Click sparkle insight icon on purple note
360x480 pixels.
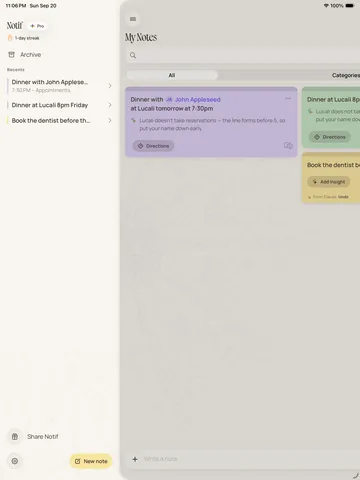[x=134, y=120]
